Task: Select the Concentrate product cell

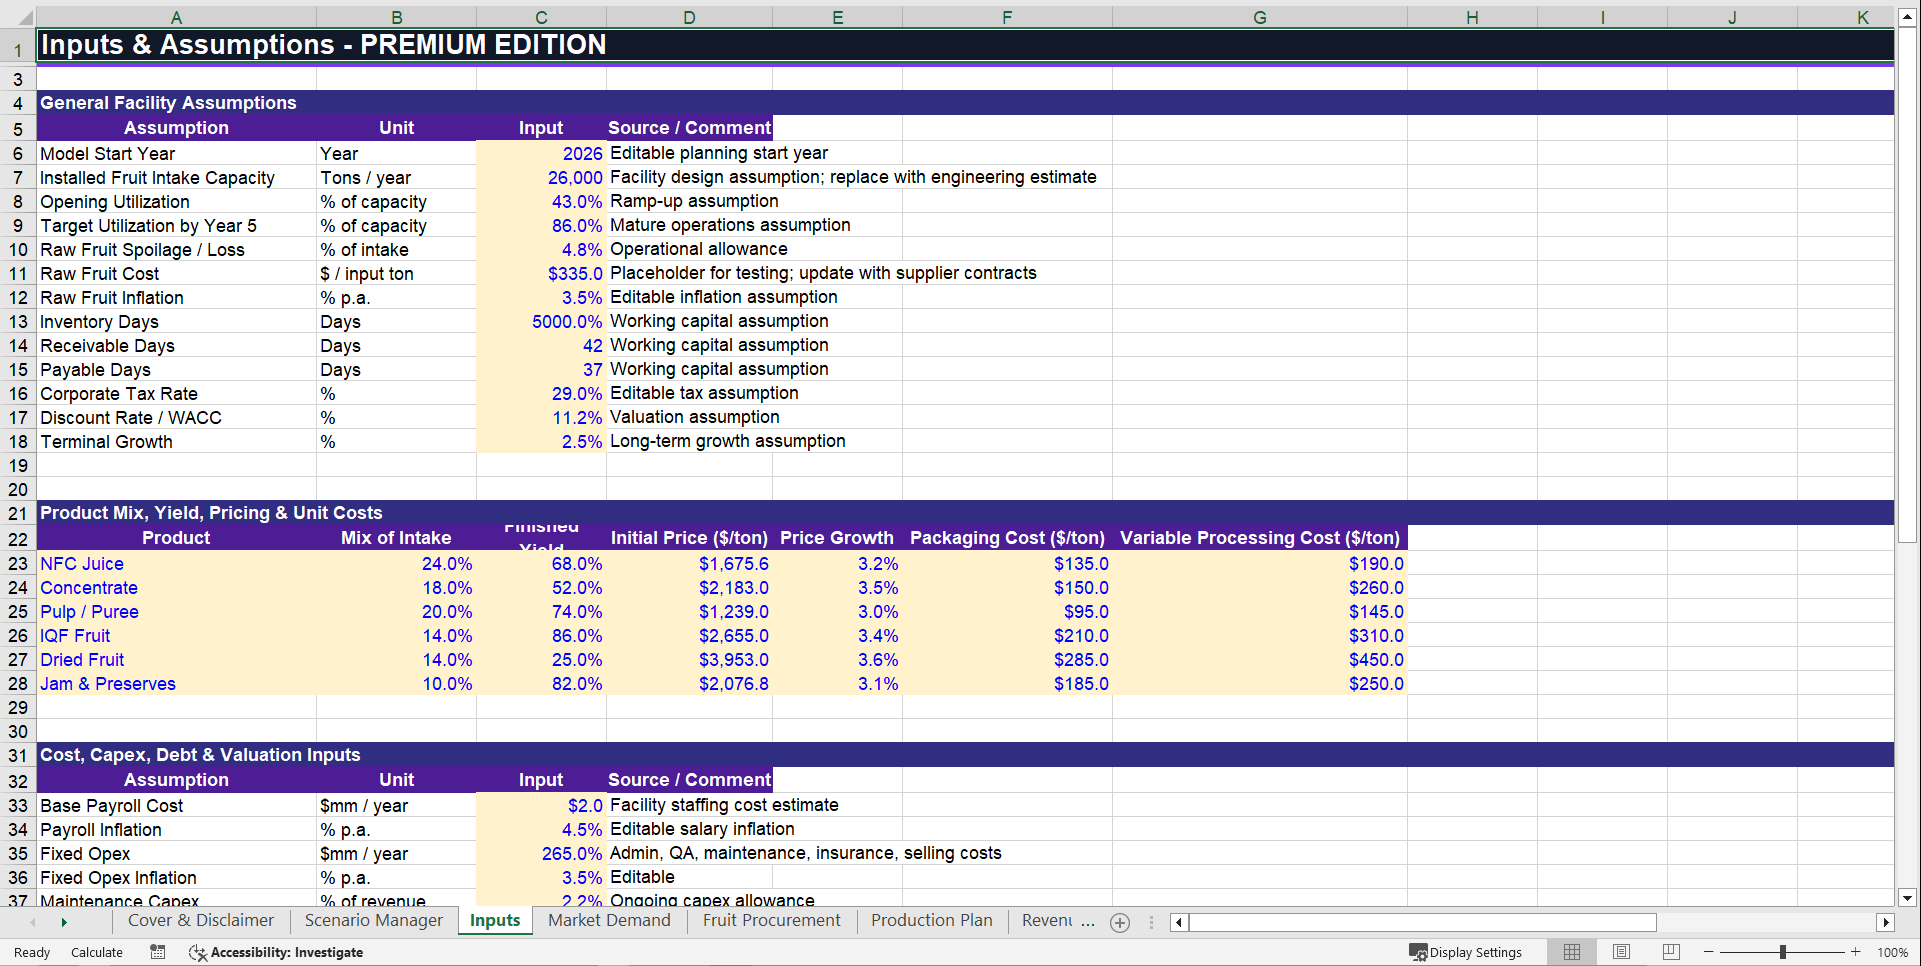Action: pyautogui.click(x=176, y=588)
